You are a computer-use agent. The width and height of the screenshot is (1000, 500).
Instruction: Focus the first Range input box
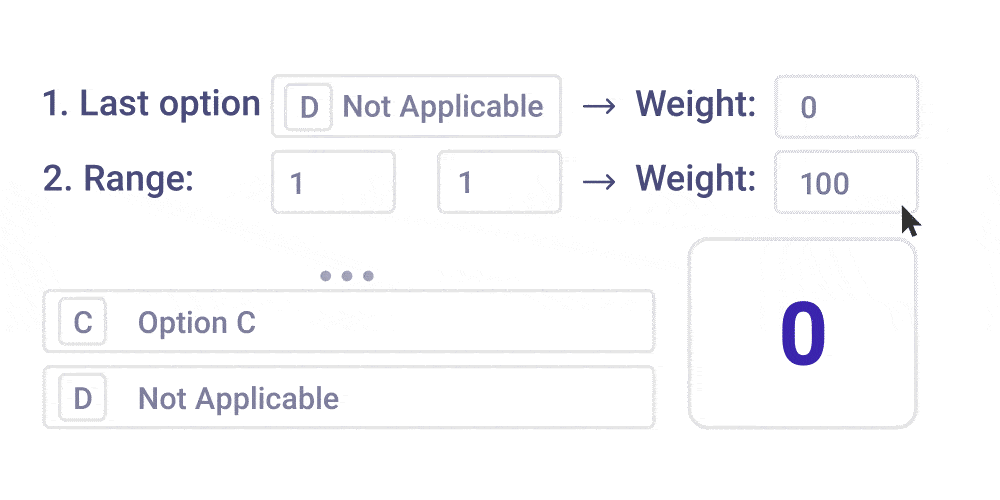(x=333, y=182)
